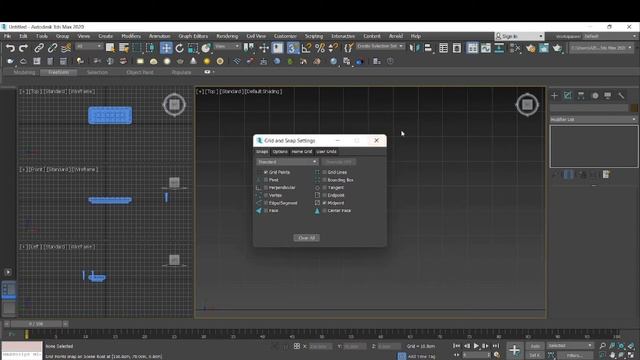Switch to the Modify panel icon
The width and height of the screenshot is (640, 360).
tap(568, 96)
